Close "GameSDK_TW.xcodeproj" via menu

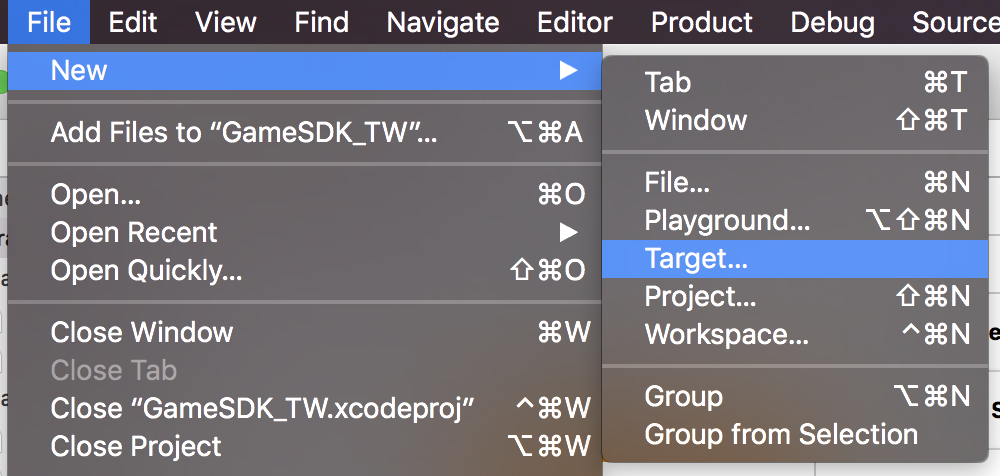pyautogui.click(x=262, y=409)
